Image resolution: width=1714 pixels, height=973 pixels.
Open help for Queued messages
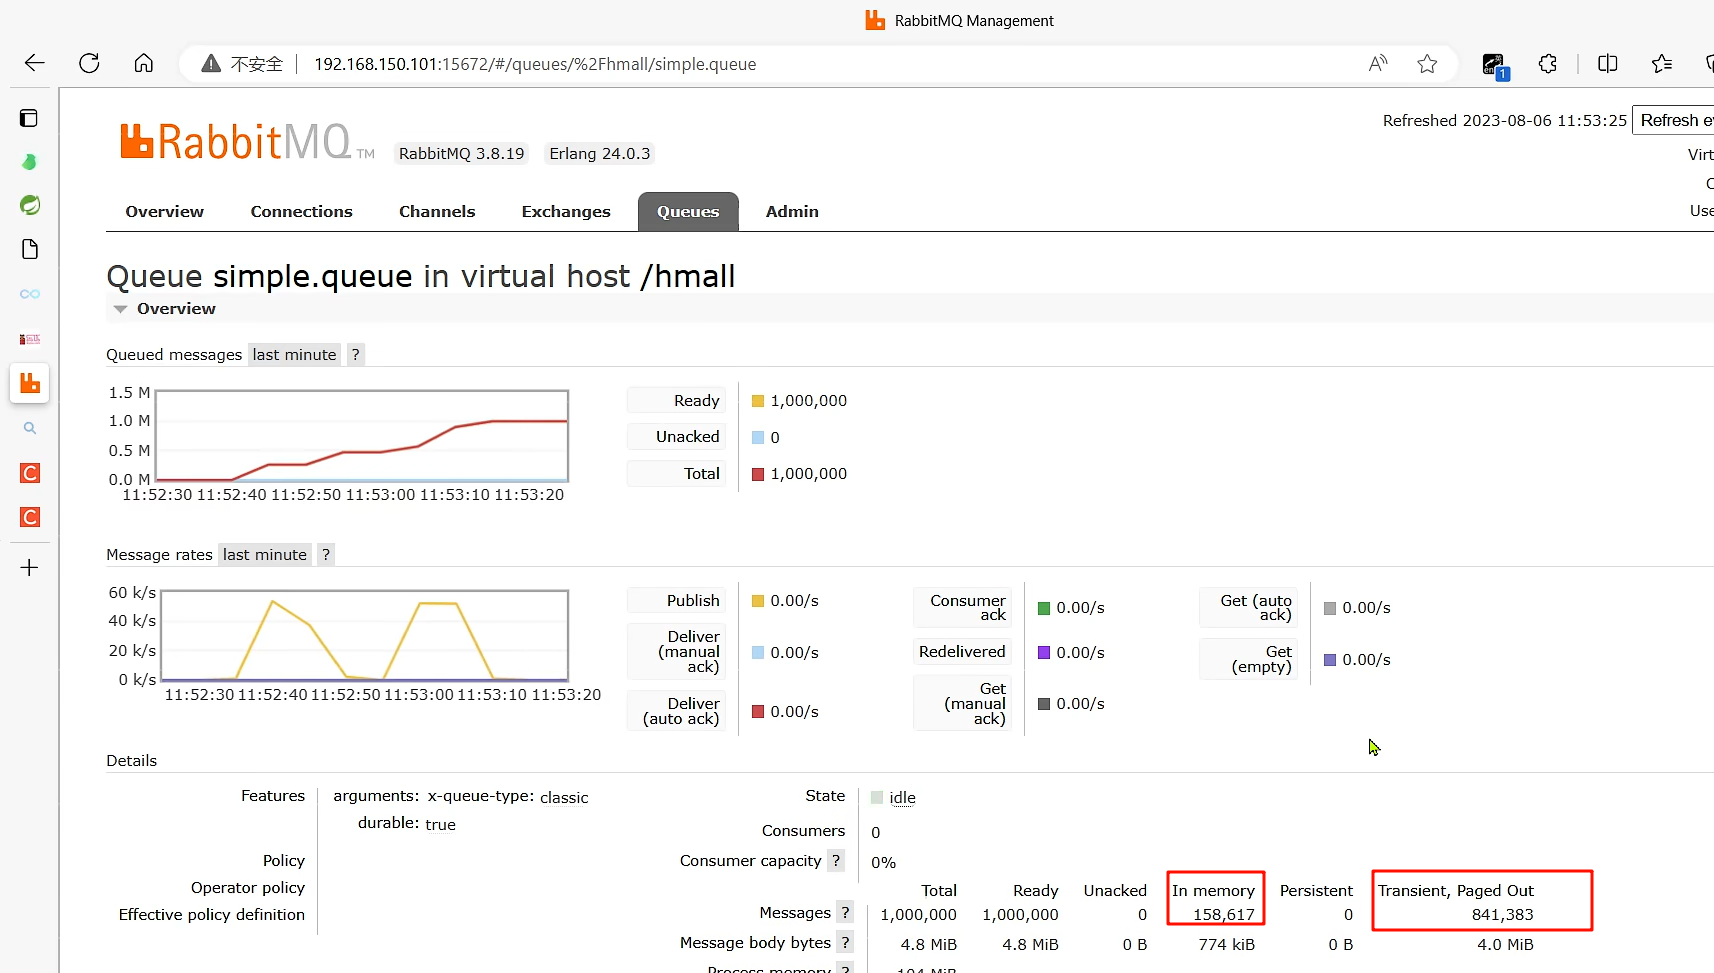click(355, 355)
